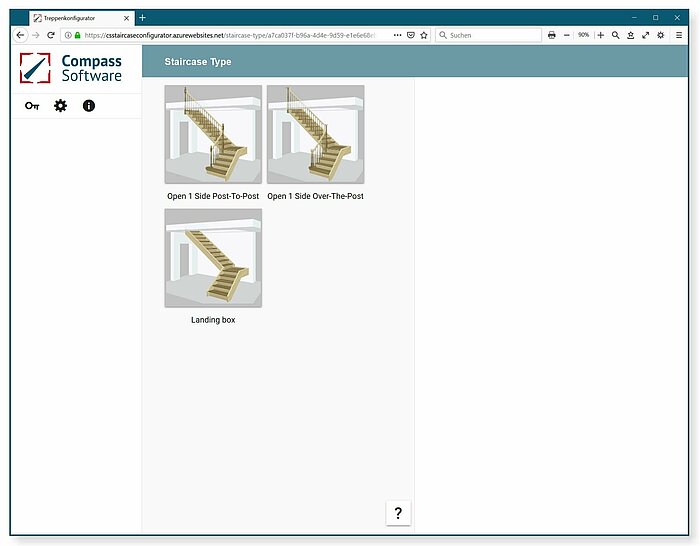
Task: Click the zoom in plus icon in toolbar
Action: coord(600,35)
